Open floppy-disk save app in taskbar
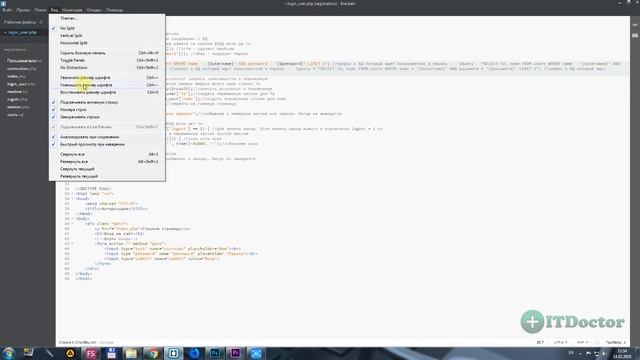 point(111,353)
